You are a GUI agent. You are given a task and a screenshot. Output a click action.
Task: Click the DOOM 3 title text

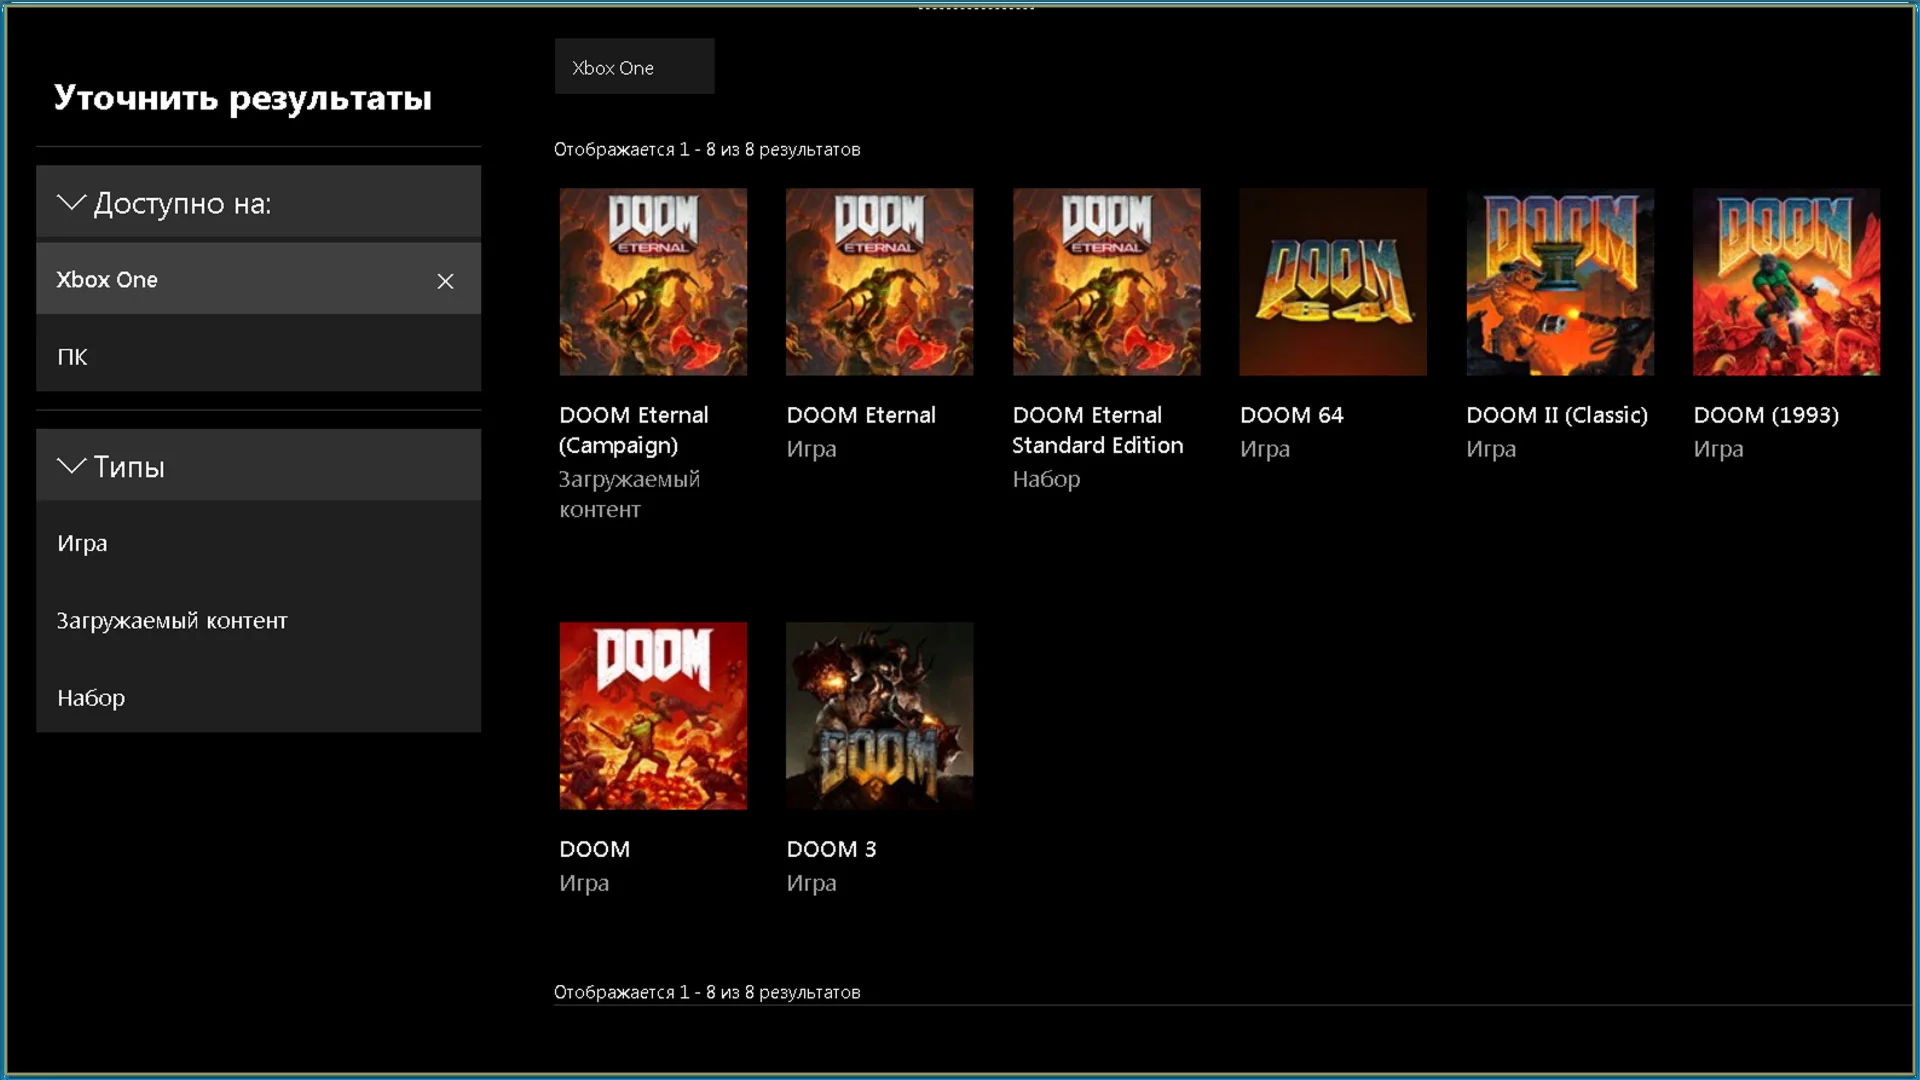click(831, 849)
